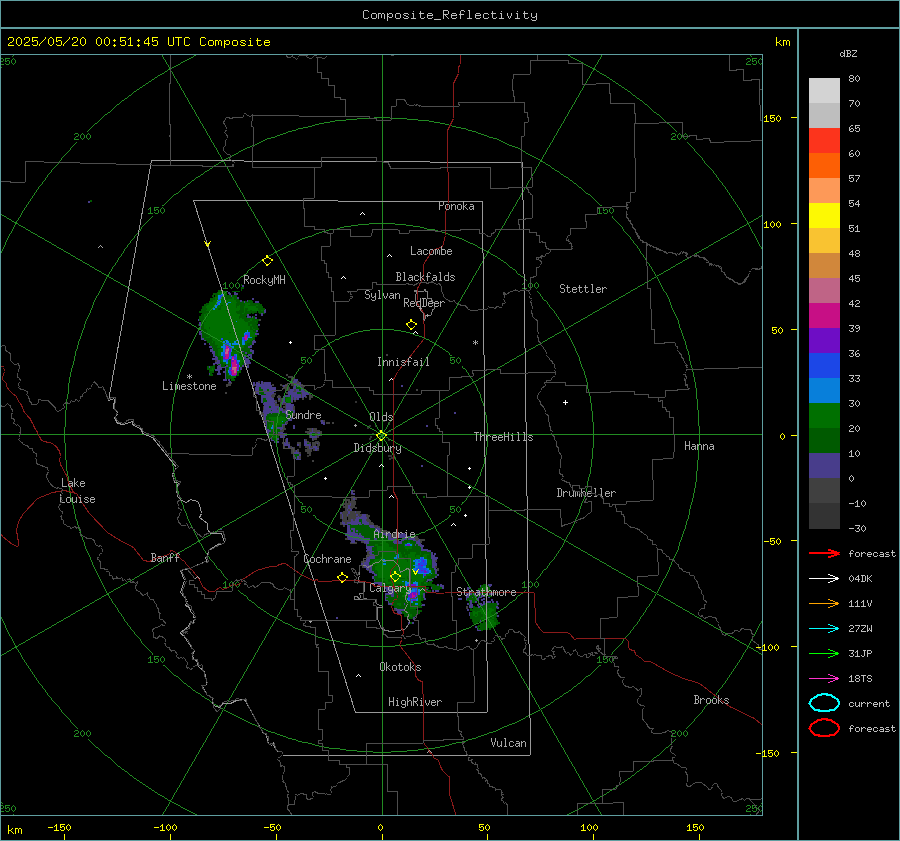
Task: Click the asterisk marker east of Innisfail
Action: pos(475,343)
